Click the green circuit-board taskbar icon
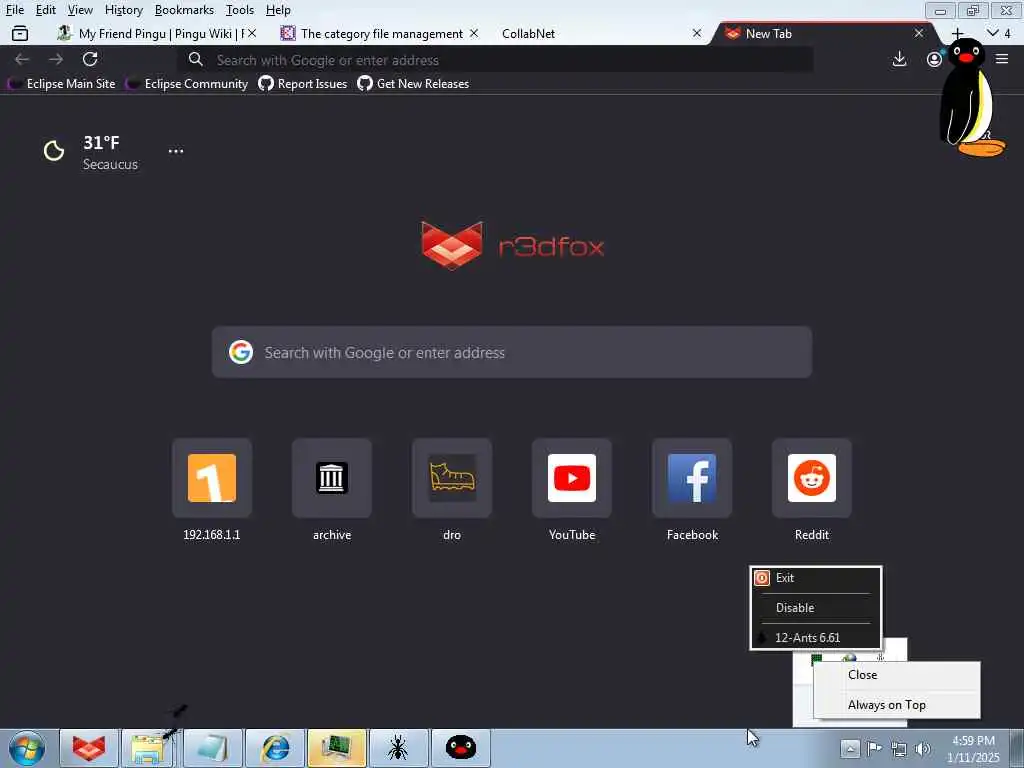1024x768 pixels. 337,748
